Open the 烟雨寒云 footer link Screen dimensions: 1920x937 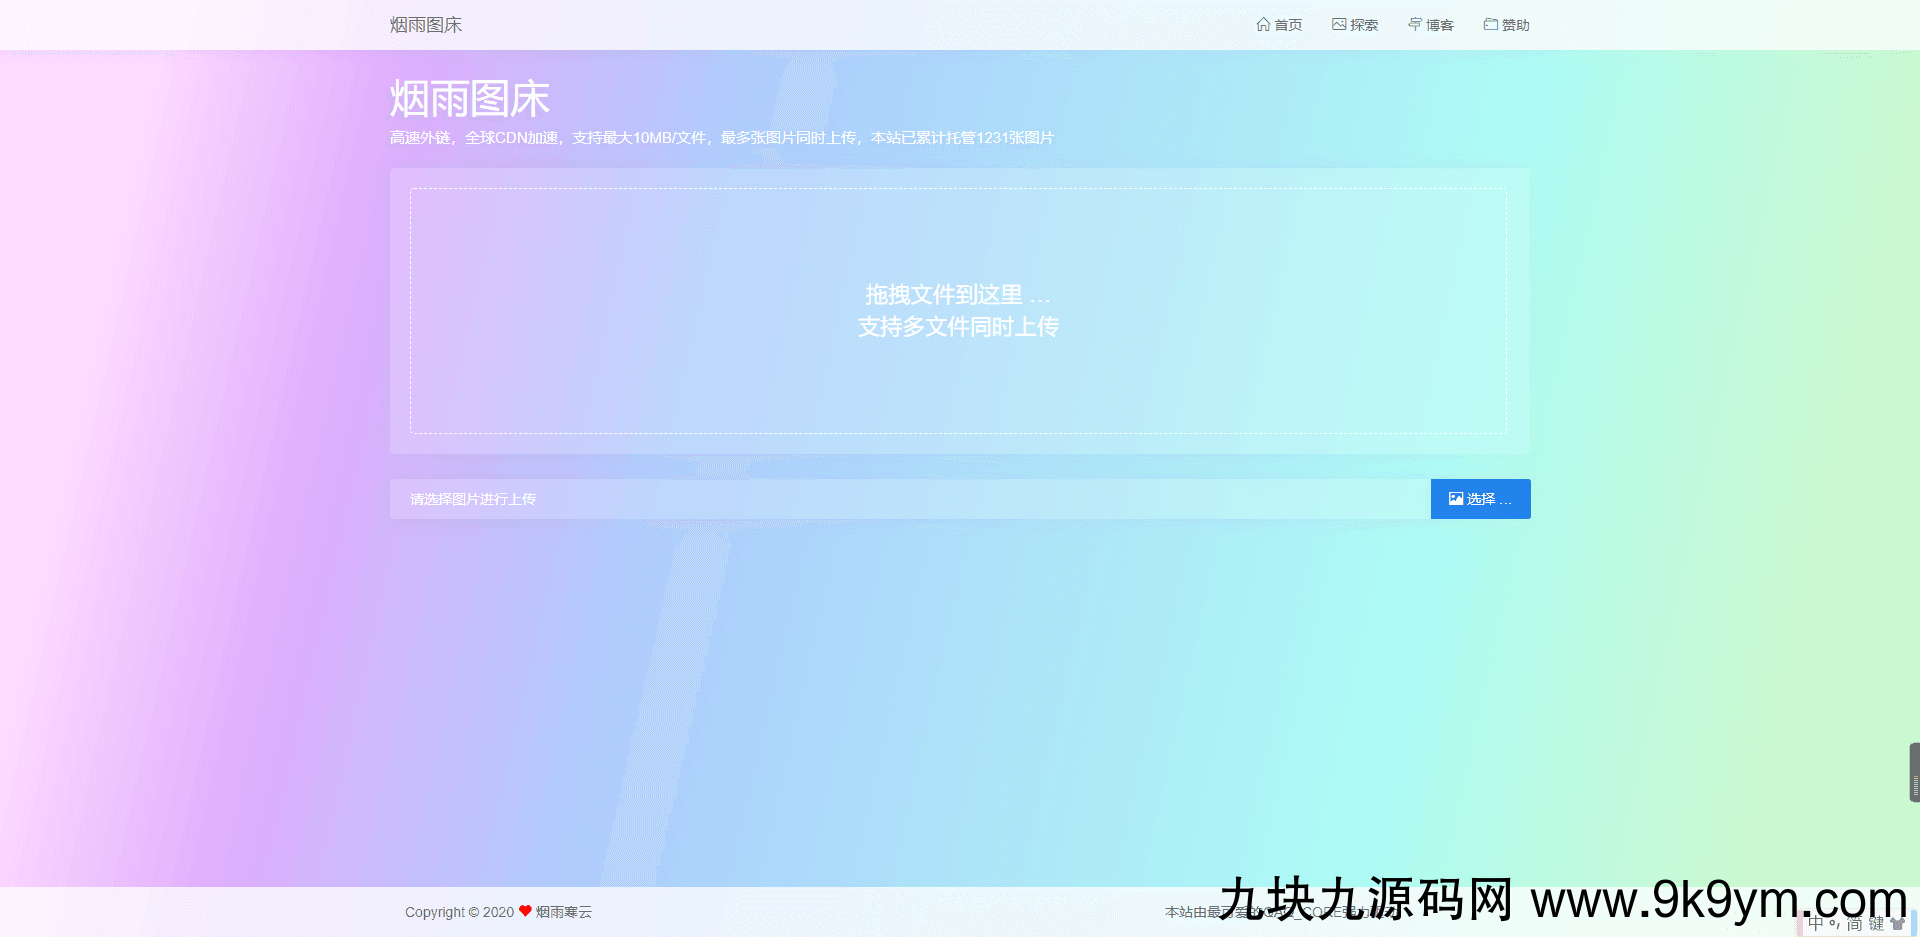564,912
